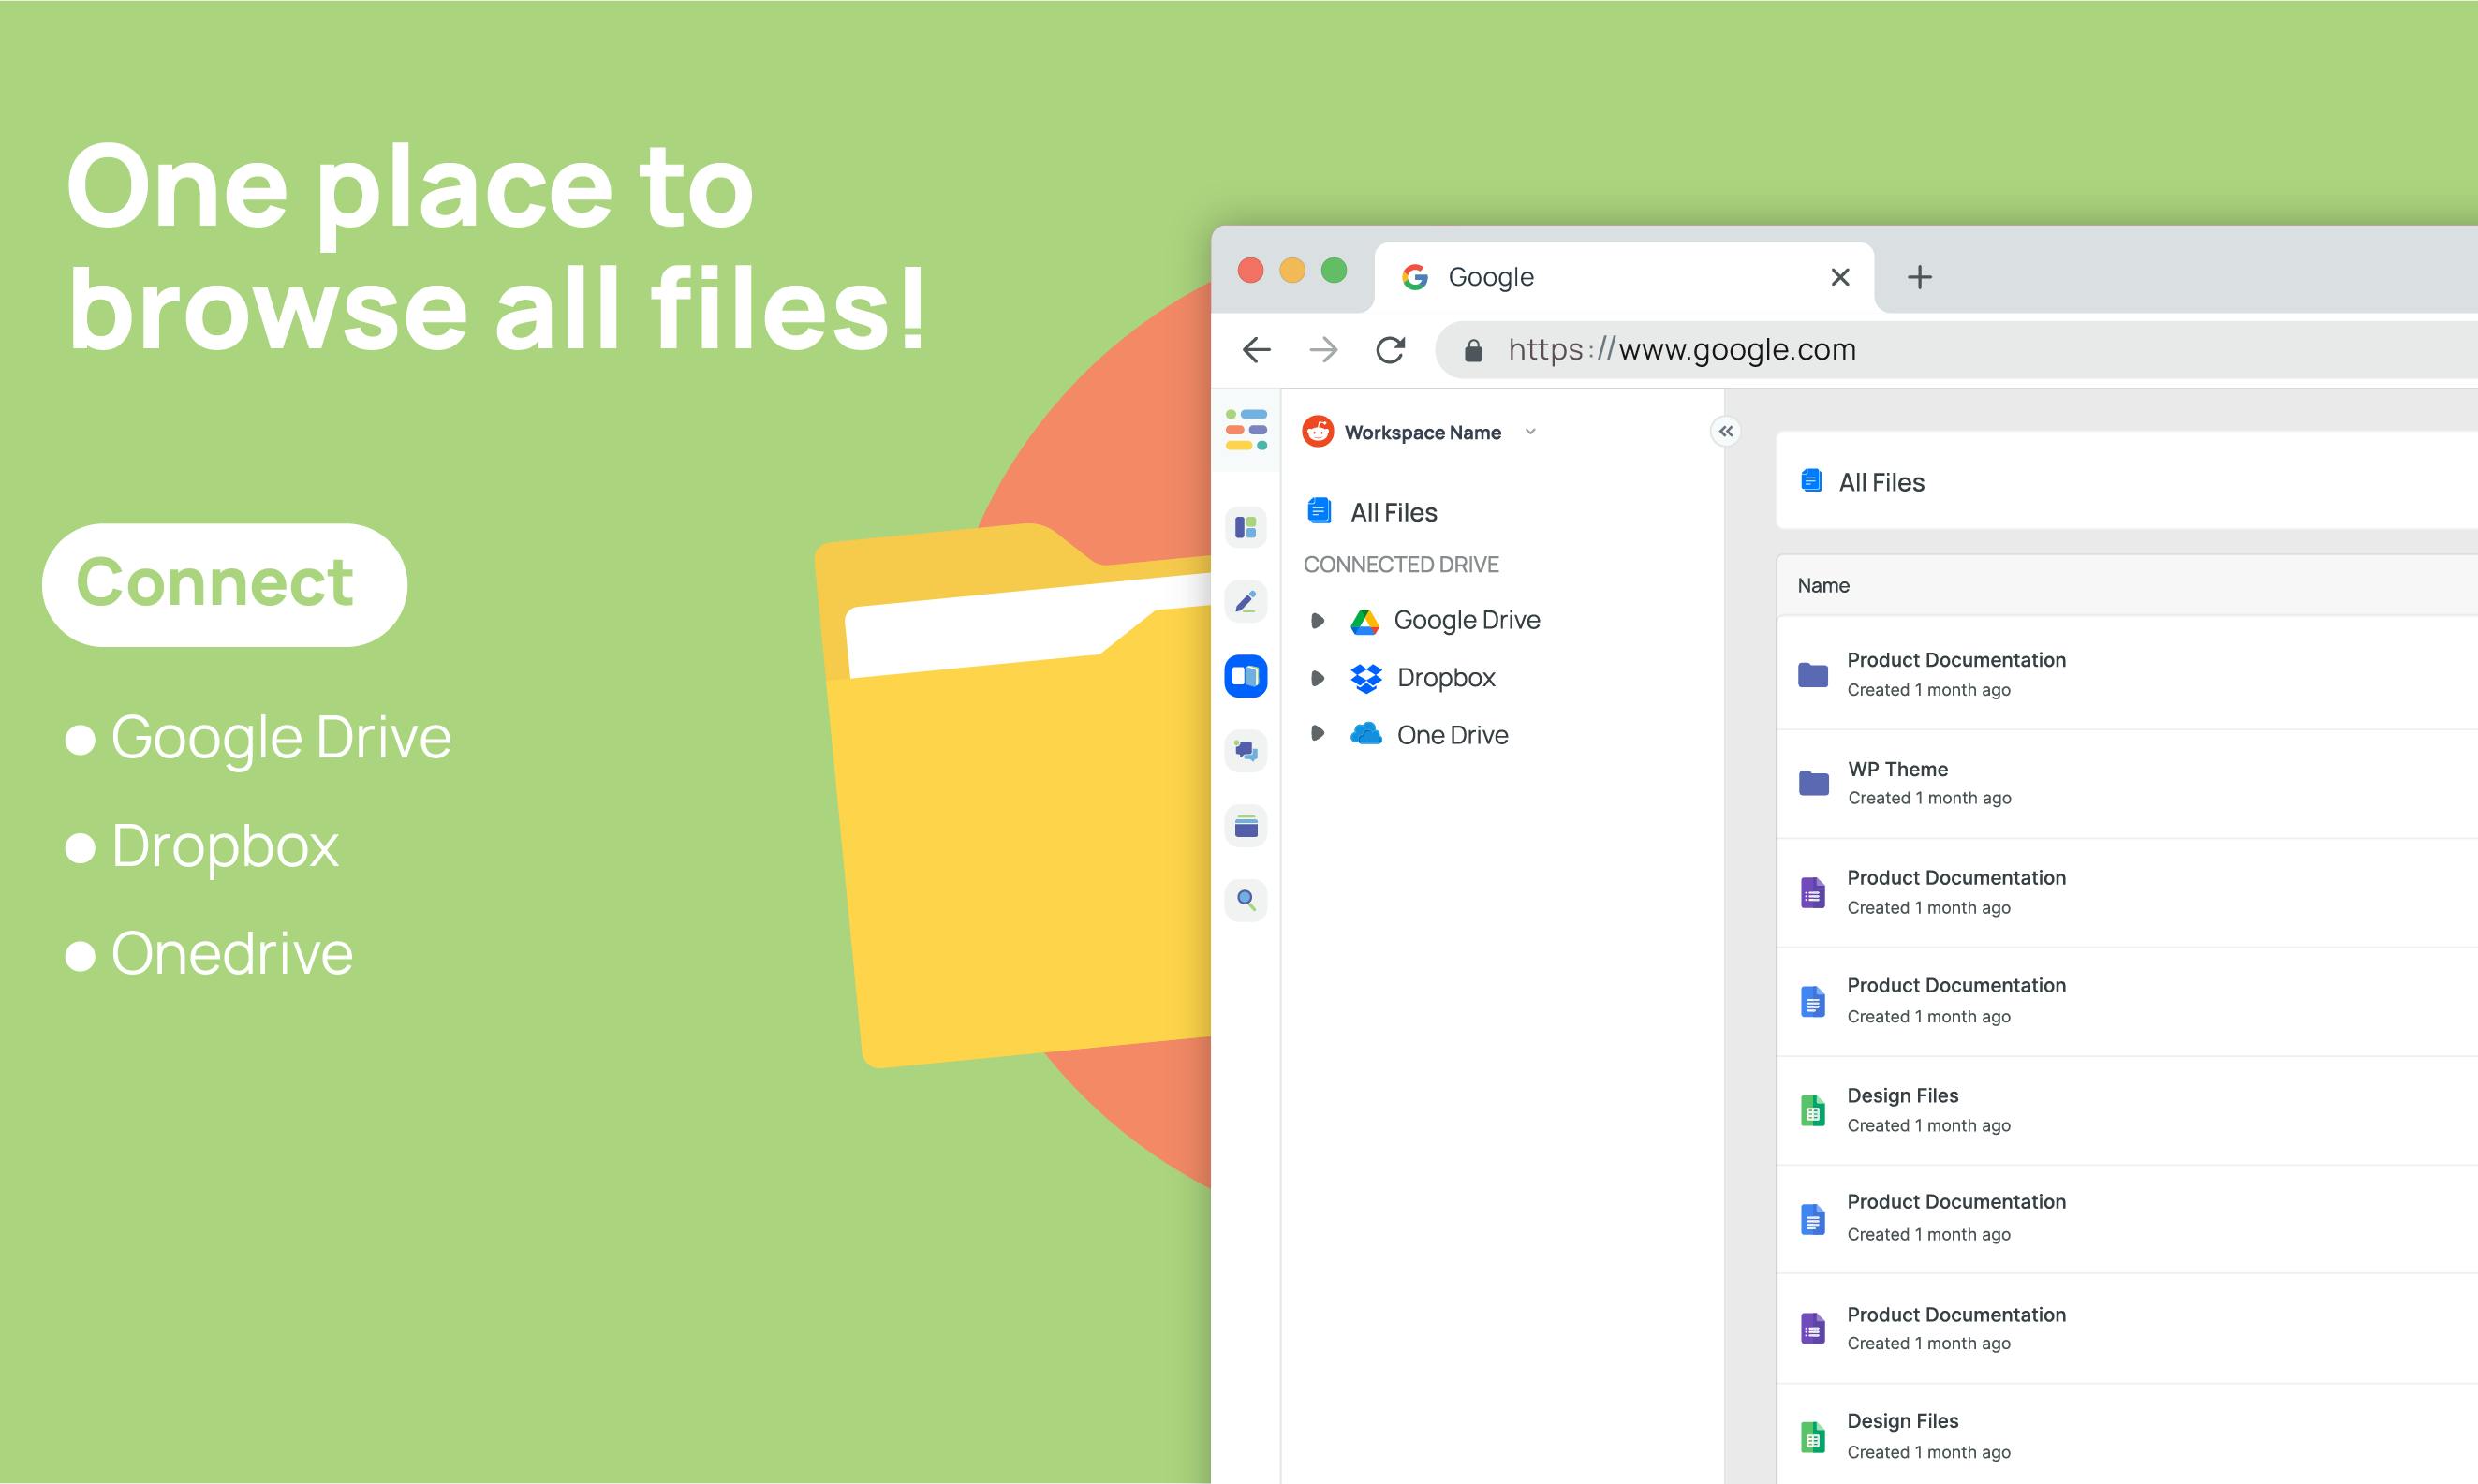
Task: Click the headline One place to browse all files
Action: [497, 247]
